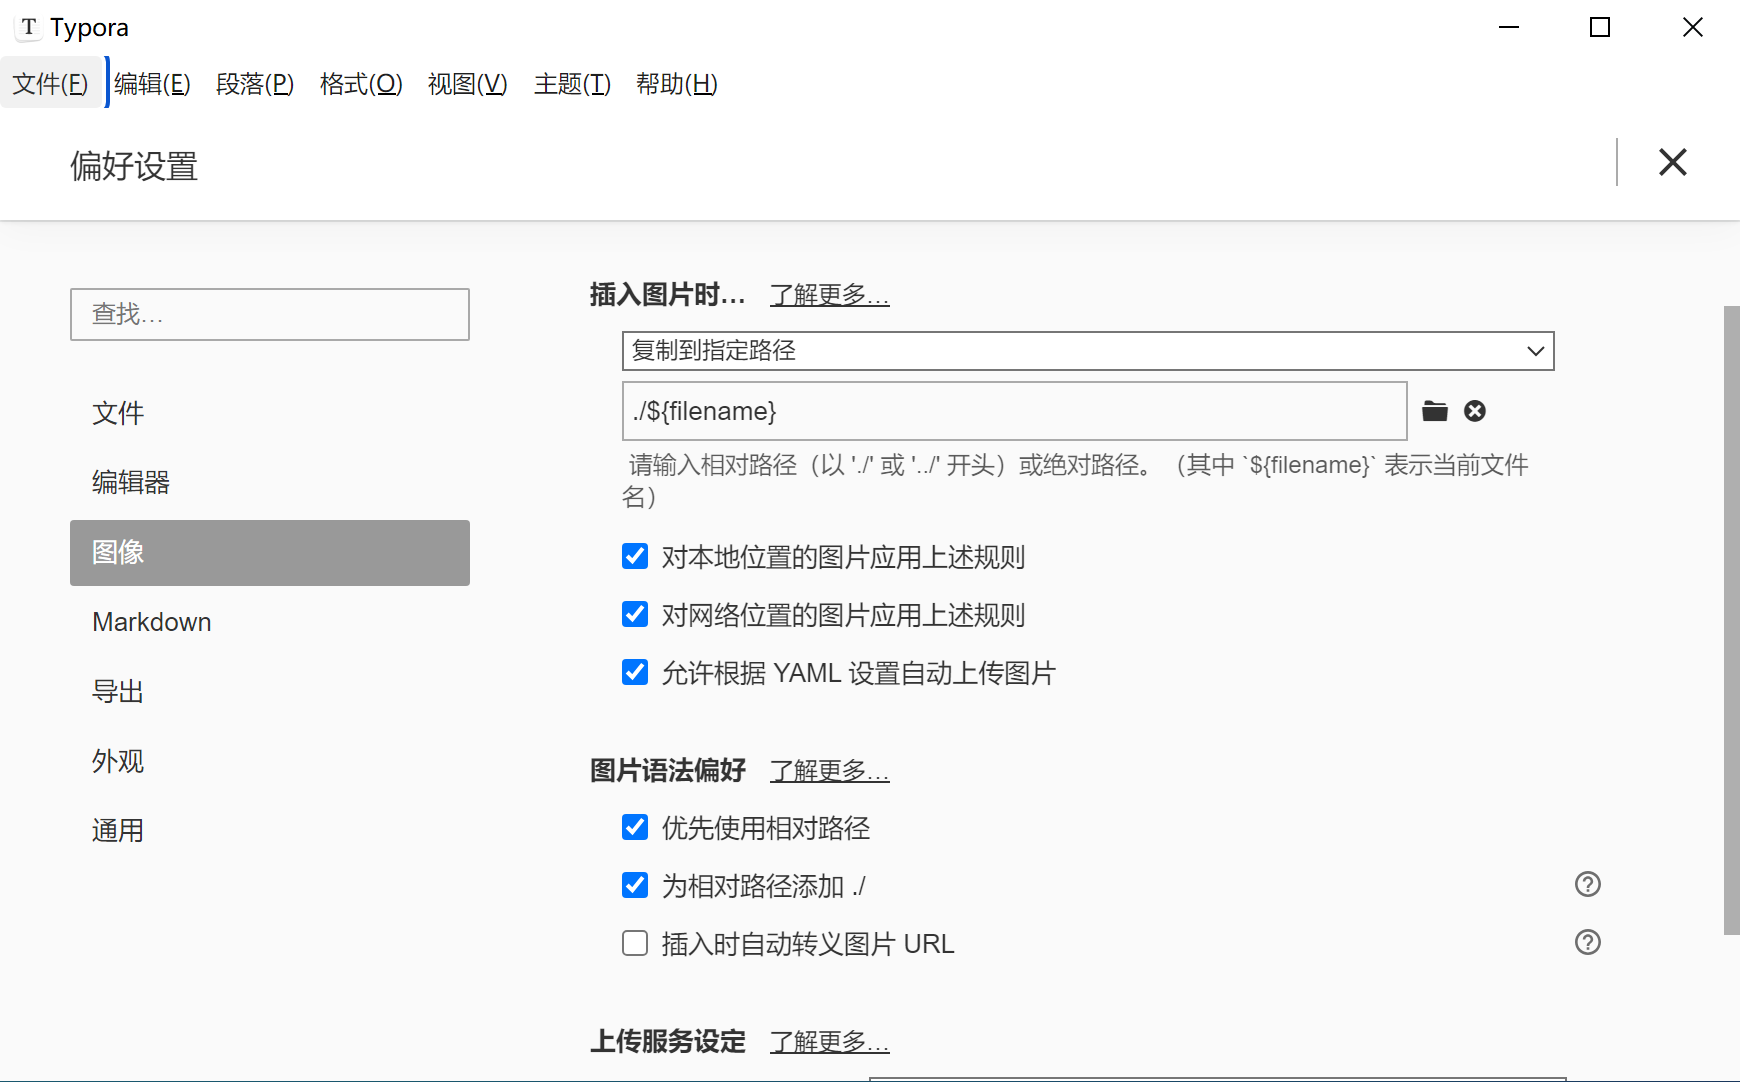Toggle 对网络位置的图片应用上述规则 checkbox

click(635, 614)
